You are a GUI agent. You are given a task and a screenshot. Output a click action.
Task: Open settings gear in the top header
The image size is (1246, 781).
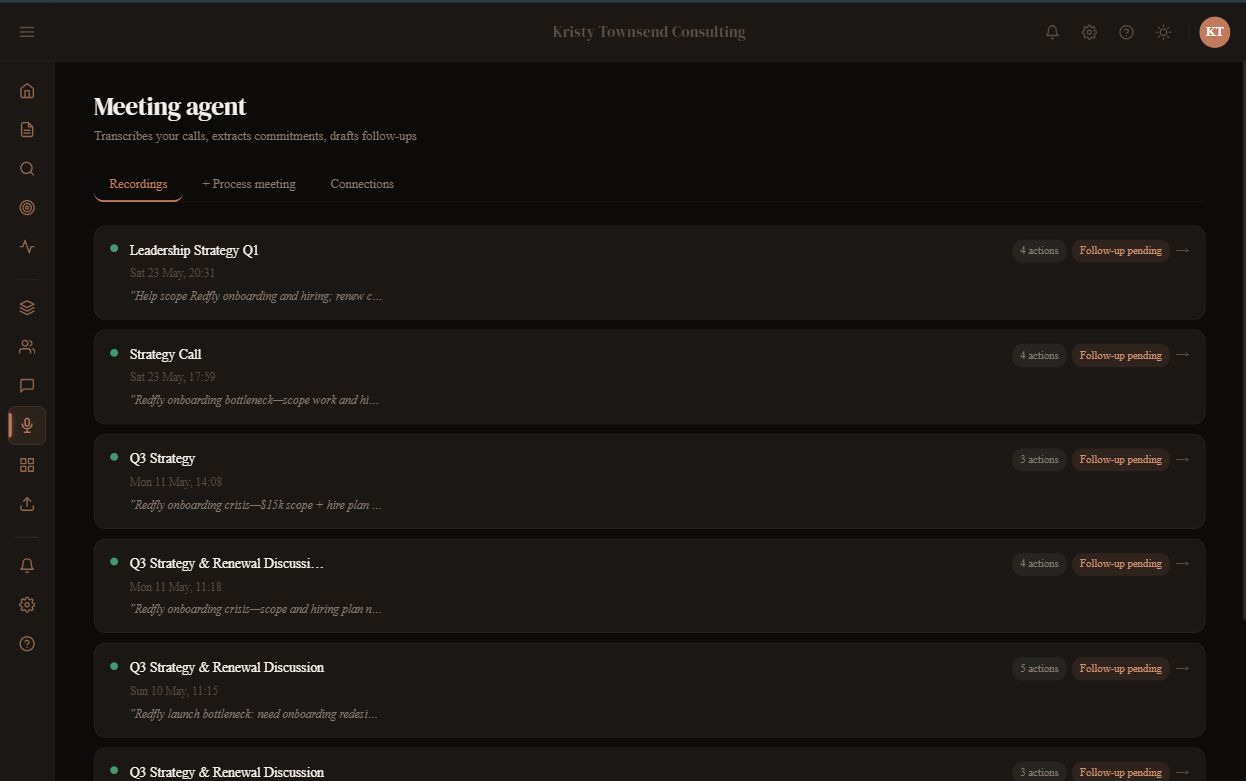tap(1089, 32)
